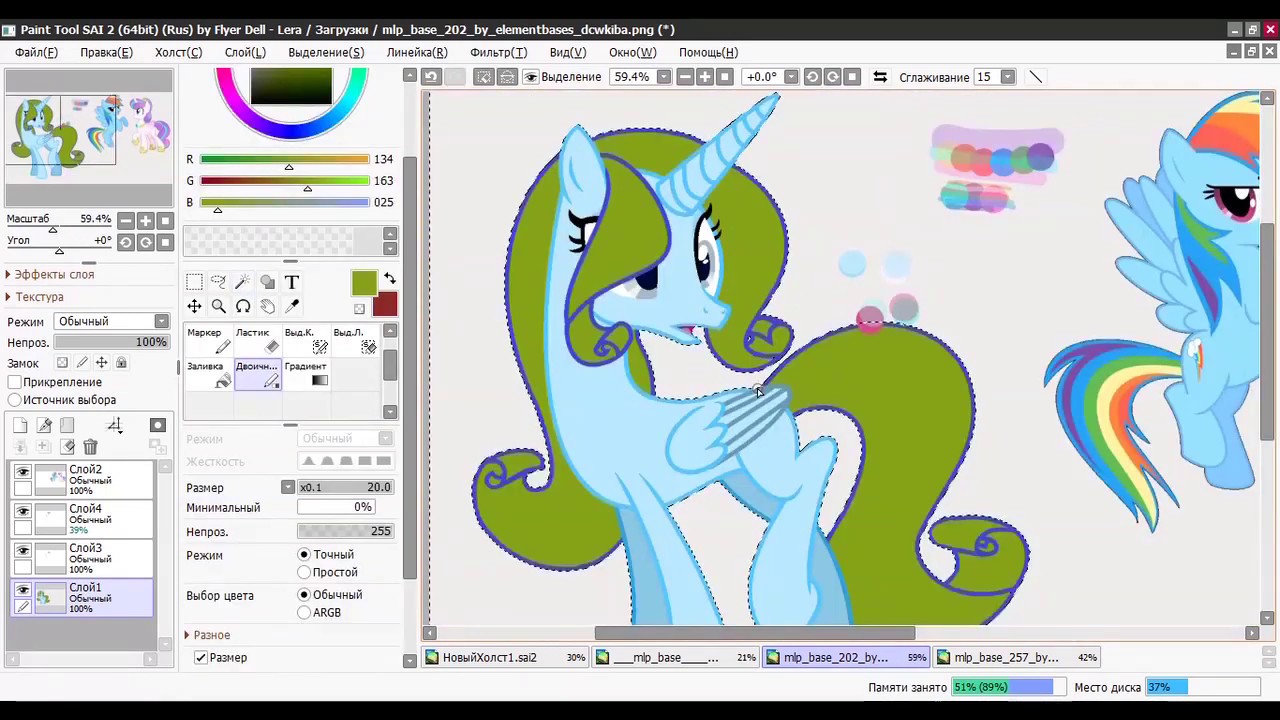The height and width of the screenshot is (720, 1280).
Task: Hide layer Слой4 with eye icon
Action: (23, 510)
